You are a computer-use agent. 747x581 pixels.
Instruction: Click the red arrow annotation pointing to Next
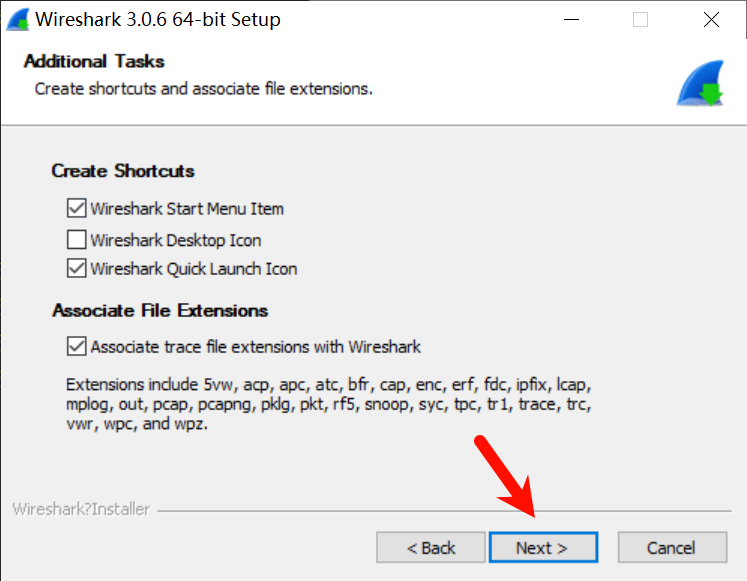pos(506,476)
